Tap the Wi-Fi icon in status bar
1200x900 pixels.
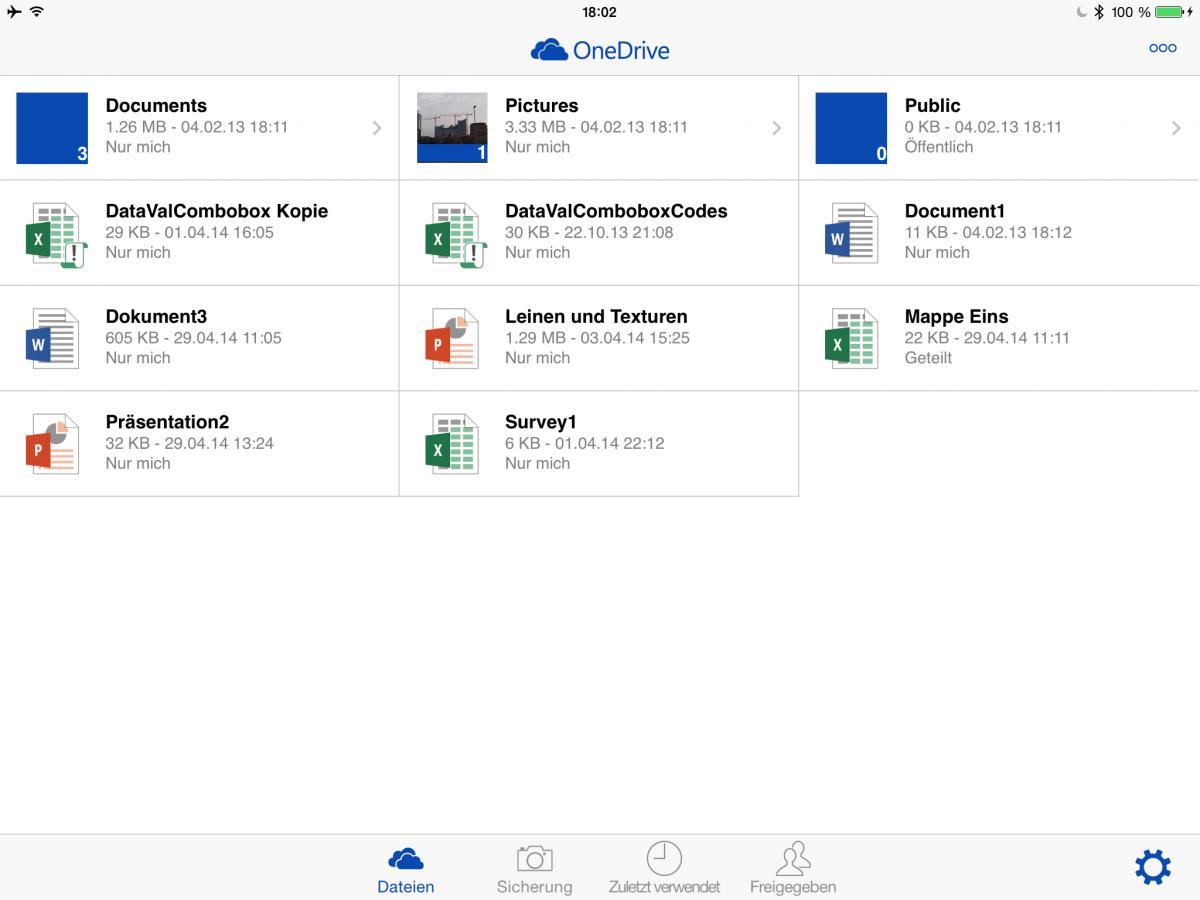point(37,12)
